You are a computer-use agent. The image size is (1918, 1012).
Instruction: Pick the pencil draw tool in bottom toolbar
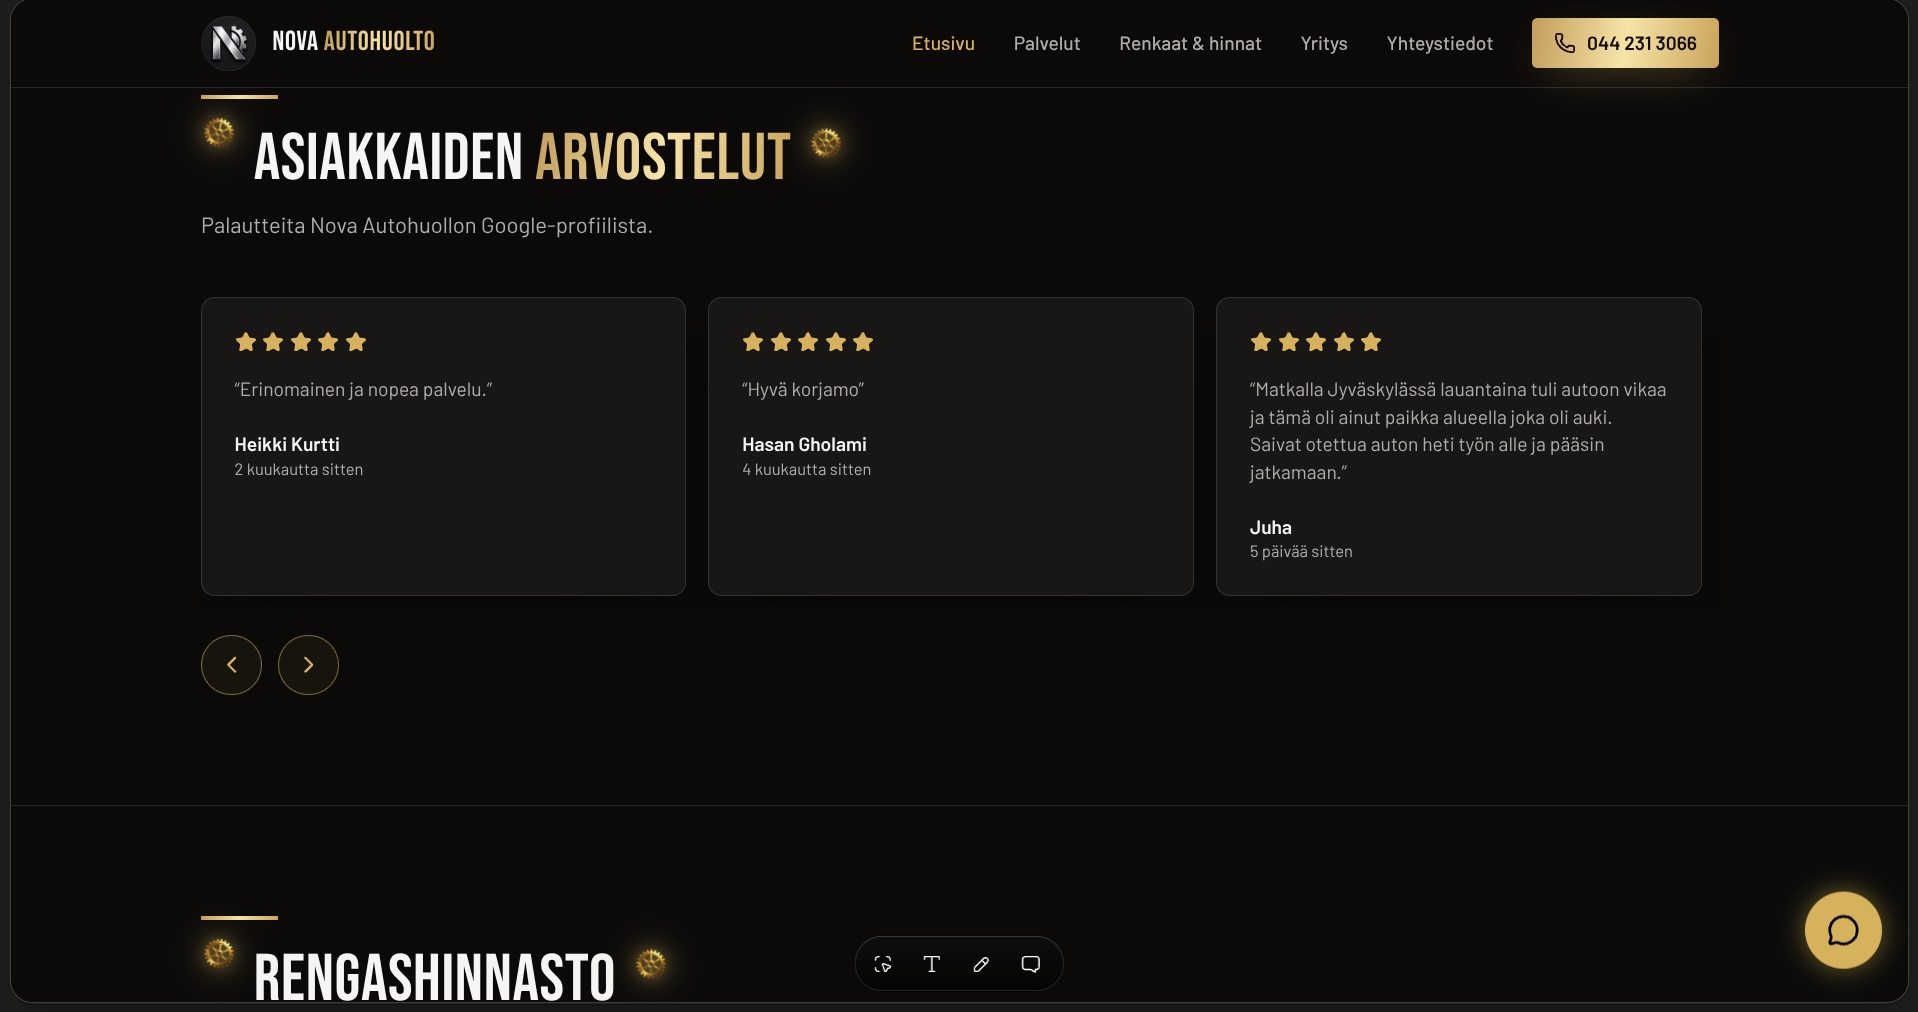coord(981,964)
